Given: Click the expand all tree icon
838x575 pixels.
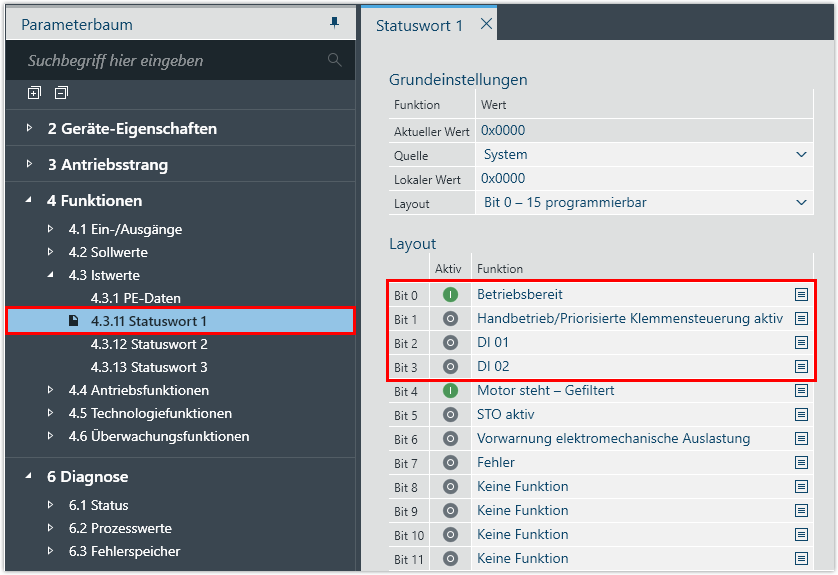Looking at the screenshot, I should pyautogui.click(x=34, y=93).
